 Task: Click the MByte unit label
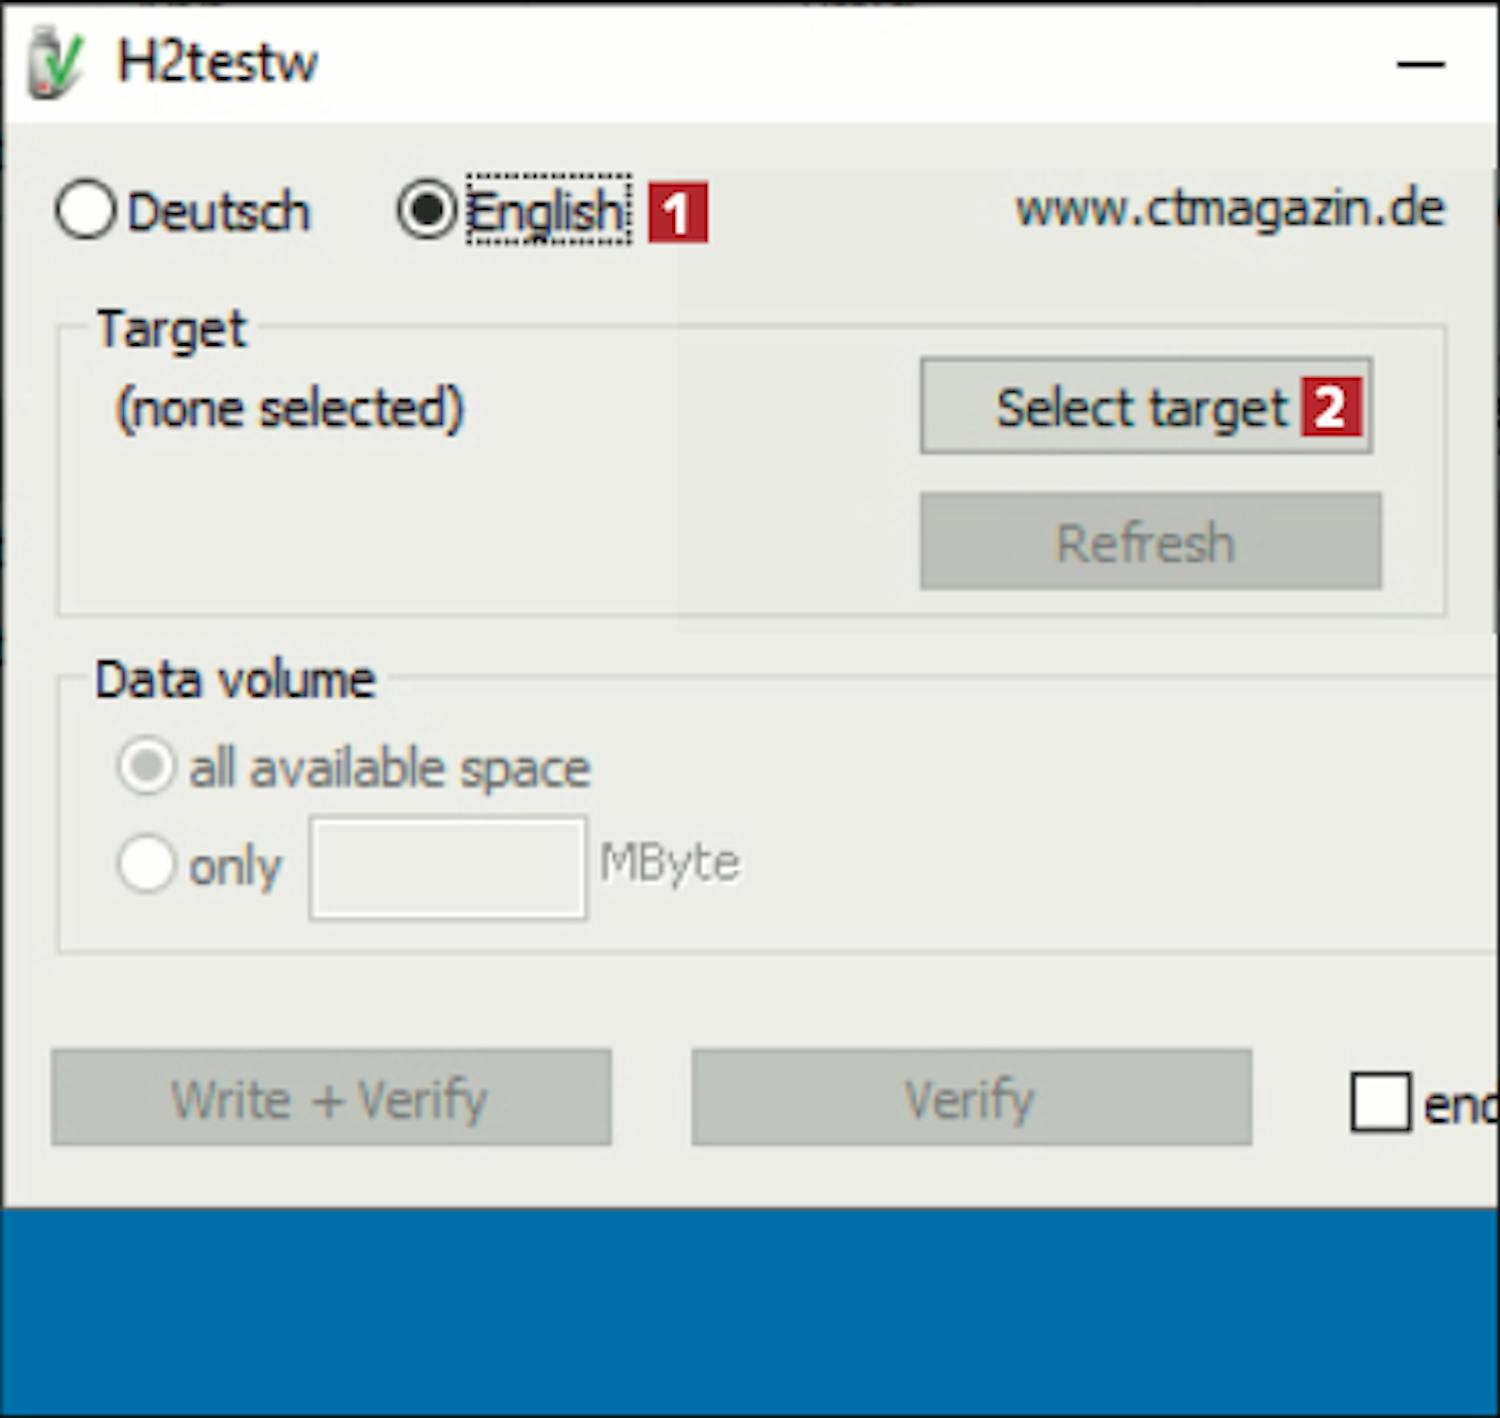669,862
